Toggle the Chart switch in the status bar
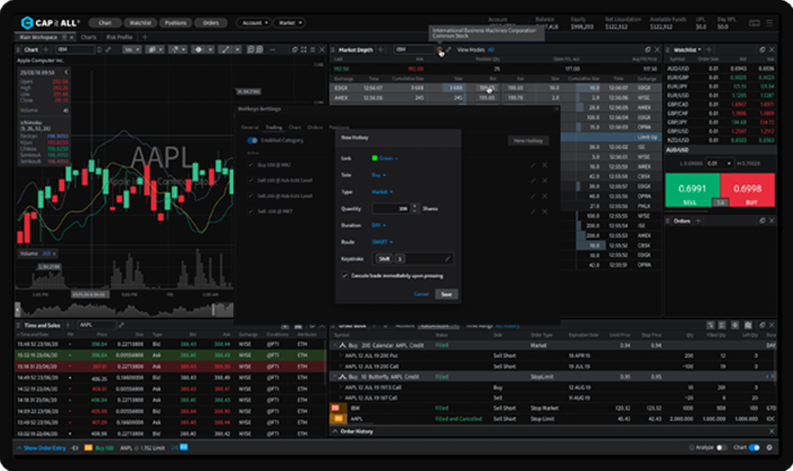793x471 pixels. click(754, 448)
